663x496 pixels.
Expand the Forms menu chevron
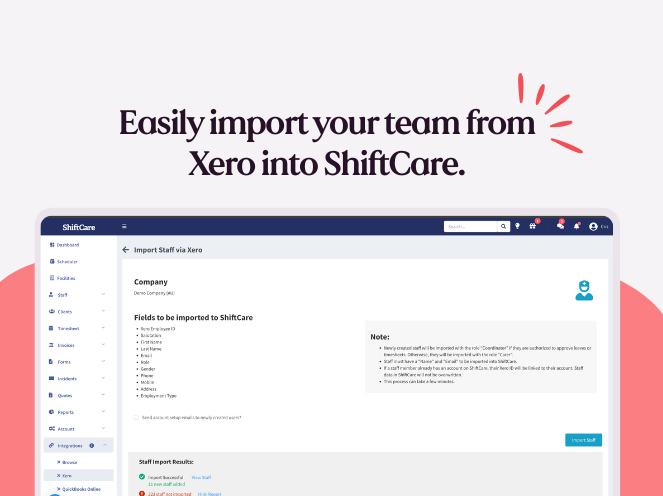click(x=103, y=361)
